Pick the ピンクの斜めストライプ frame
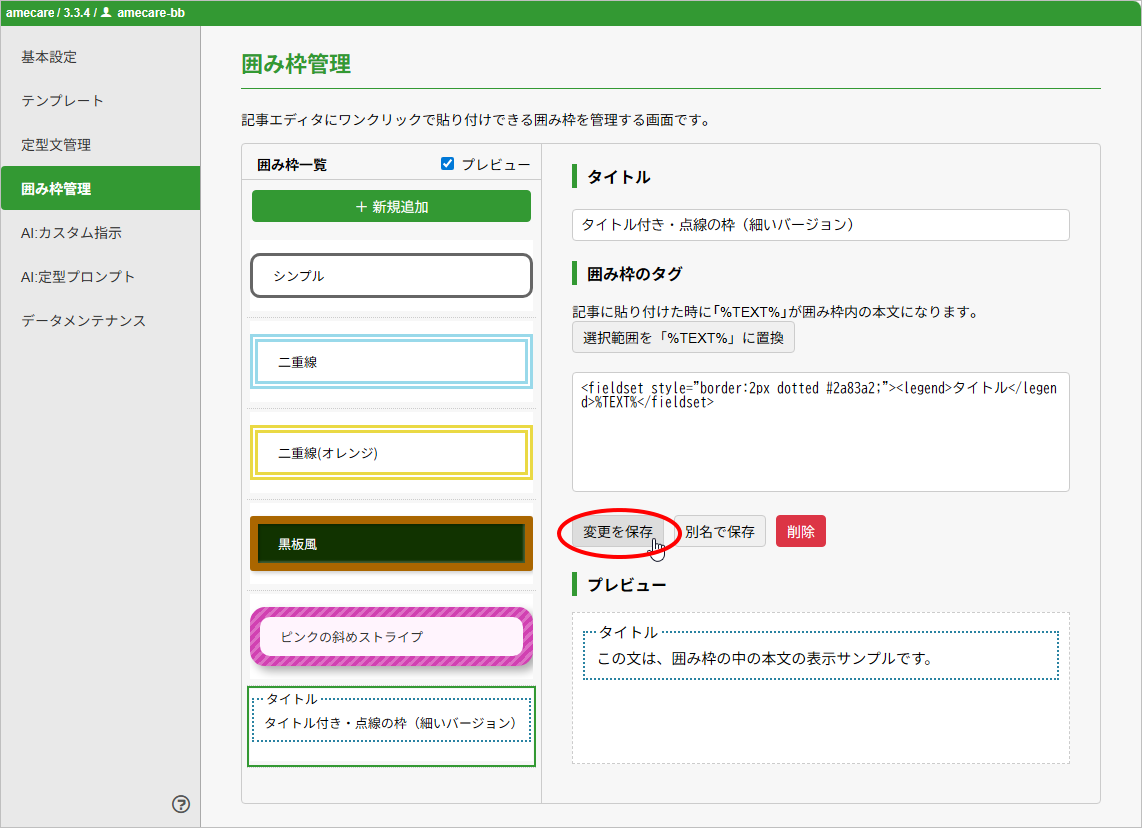 point(391,637)
